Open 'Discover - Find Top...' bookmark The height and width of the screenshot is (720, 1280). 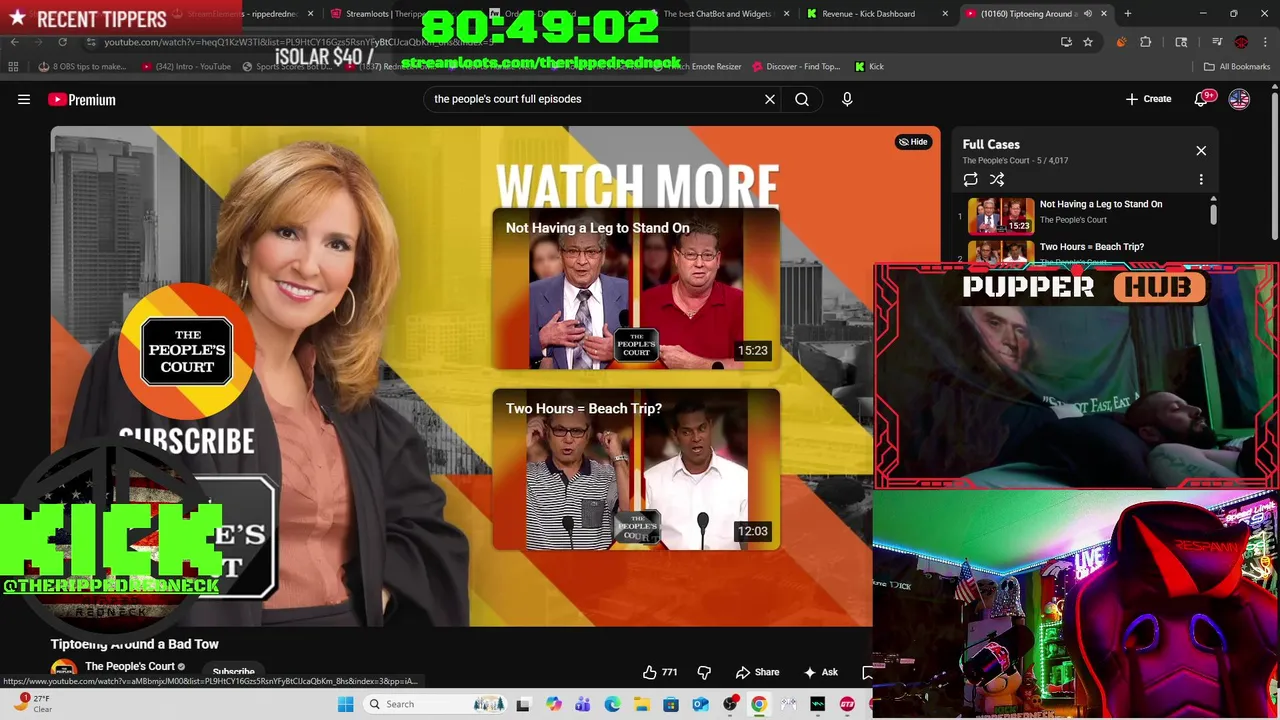click(x=796, y=67)
